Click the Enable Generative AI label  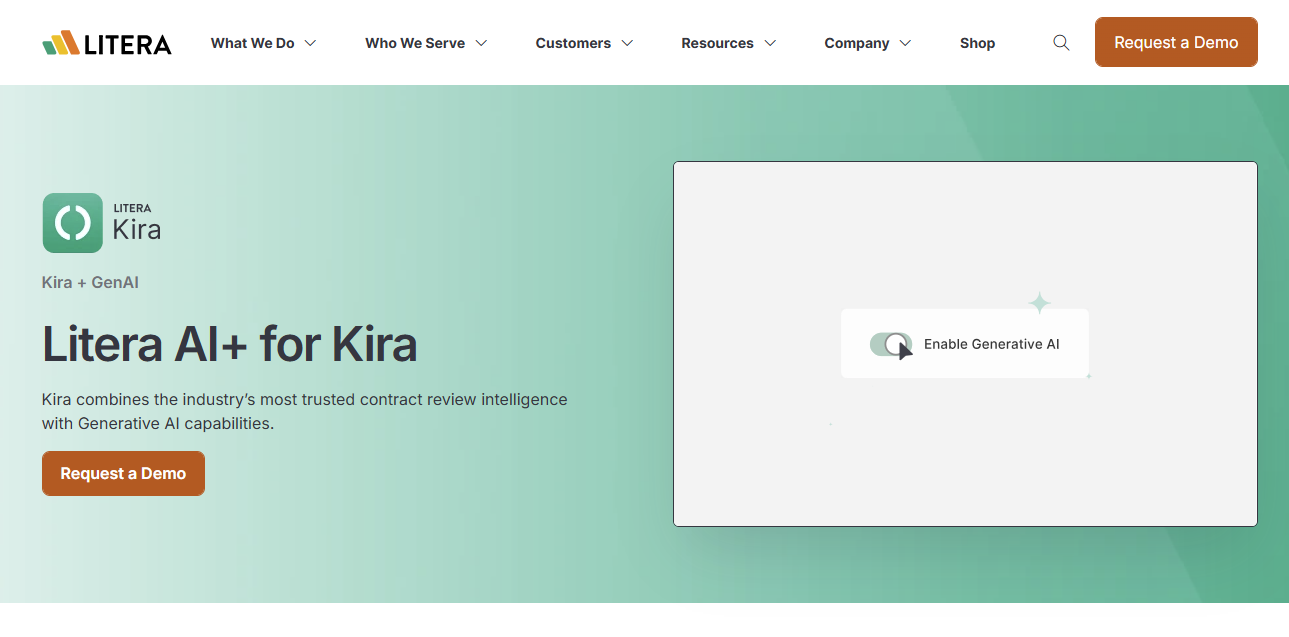991,344
